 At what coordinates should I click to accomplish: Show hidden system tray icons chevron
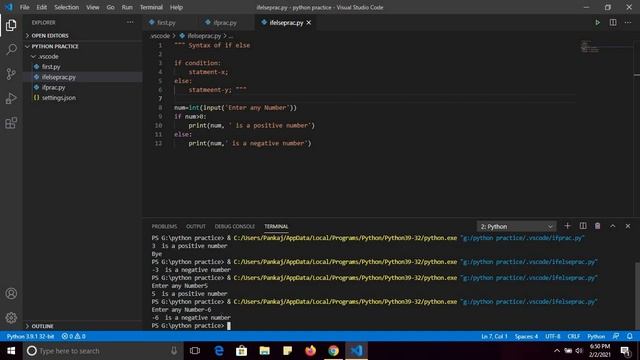click(x=557, y=351)
